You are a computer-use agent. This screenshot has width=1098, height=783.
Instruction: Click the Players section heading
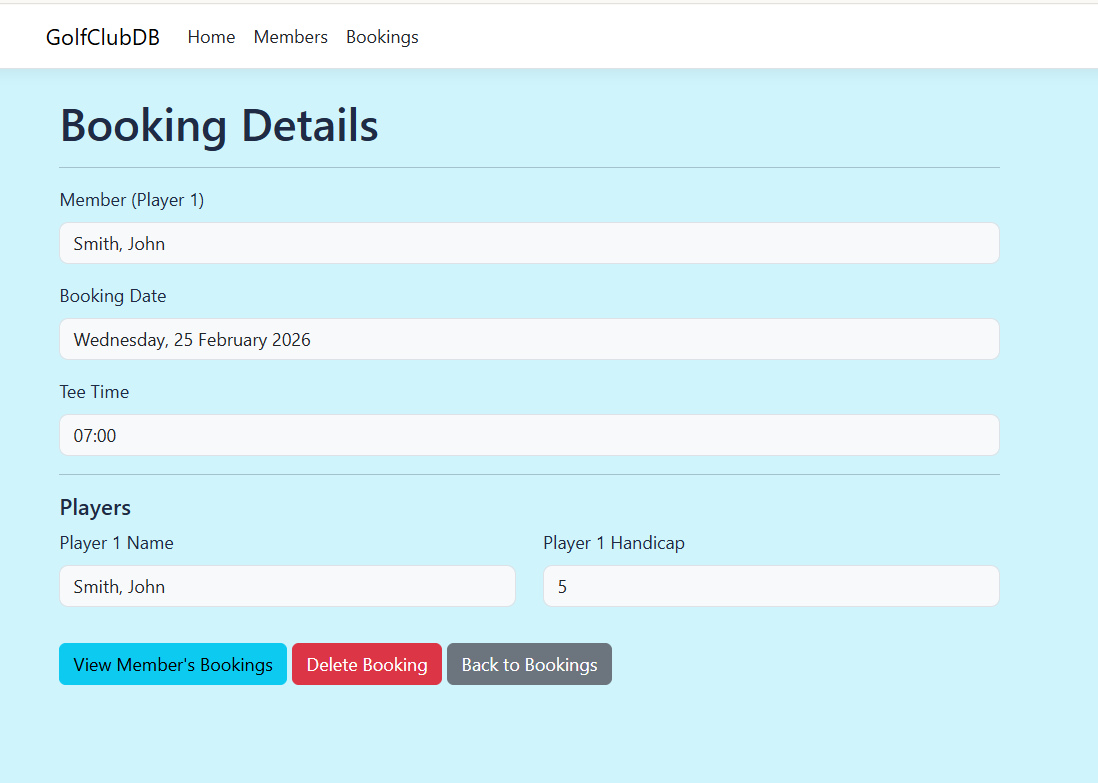point(95,507)
